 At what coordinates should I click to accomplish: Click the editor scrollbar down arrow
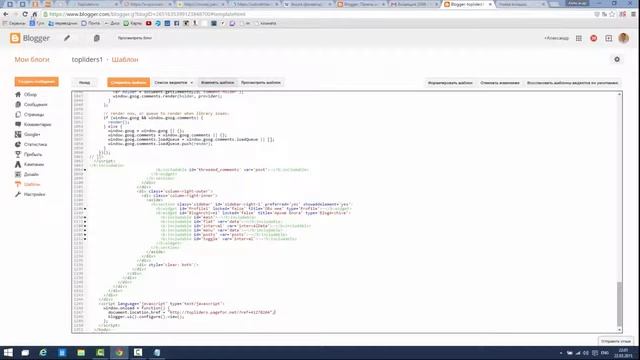[620, 330]
